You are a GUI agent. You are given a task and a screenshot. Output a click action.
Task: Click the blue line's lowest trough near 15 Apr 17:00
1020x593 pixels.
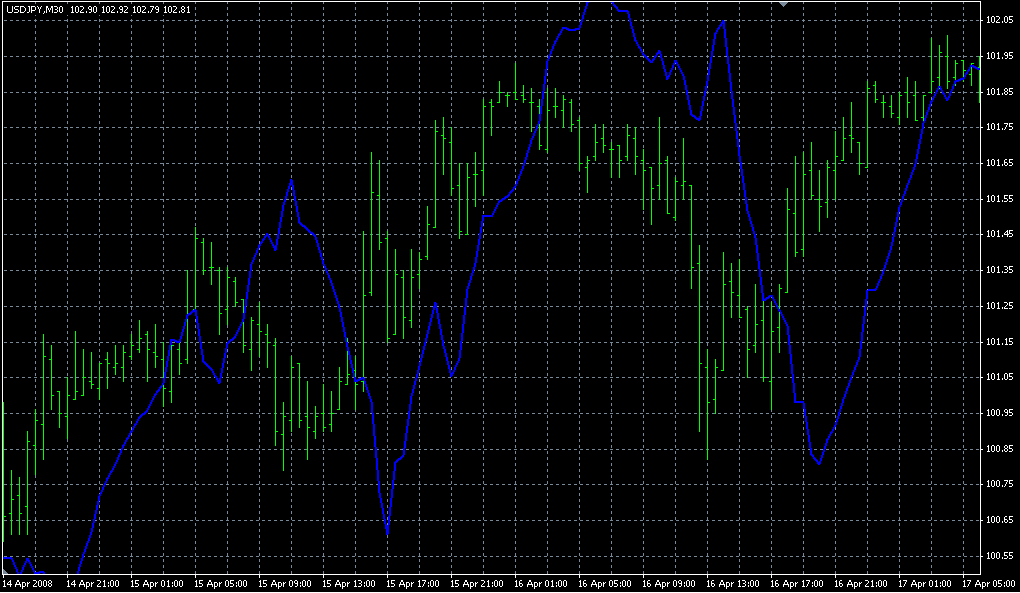click(387, 534)
